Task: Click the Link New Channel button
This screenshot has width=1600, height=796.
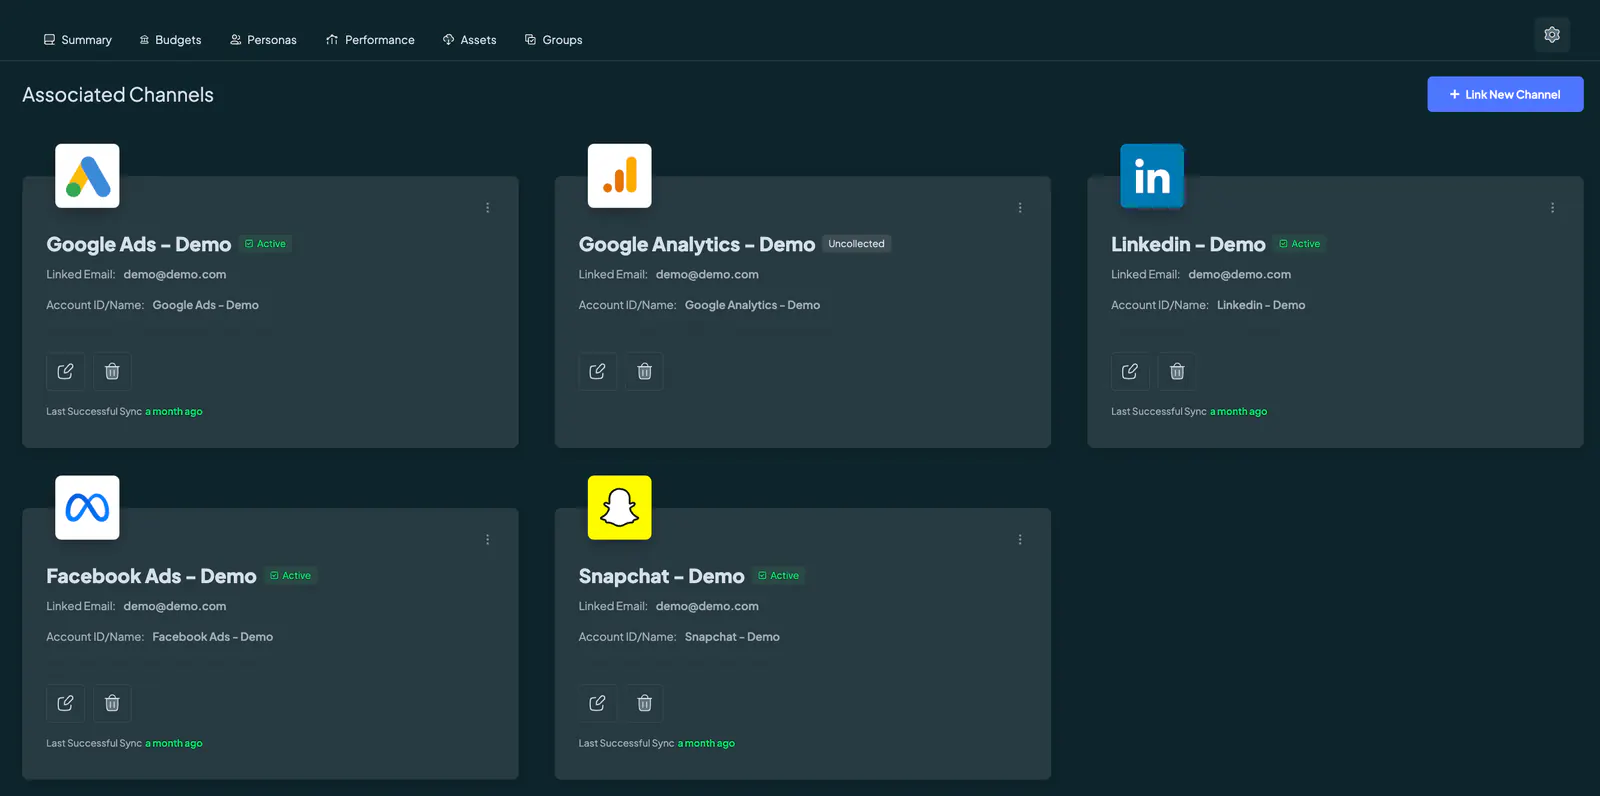Action: [x=1505, y=94]
